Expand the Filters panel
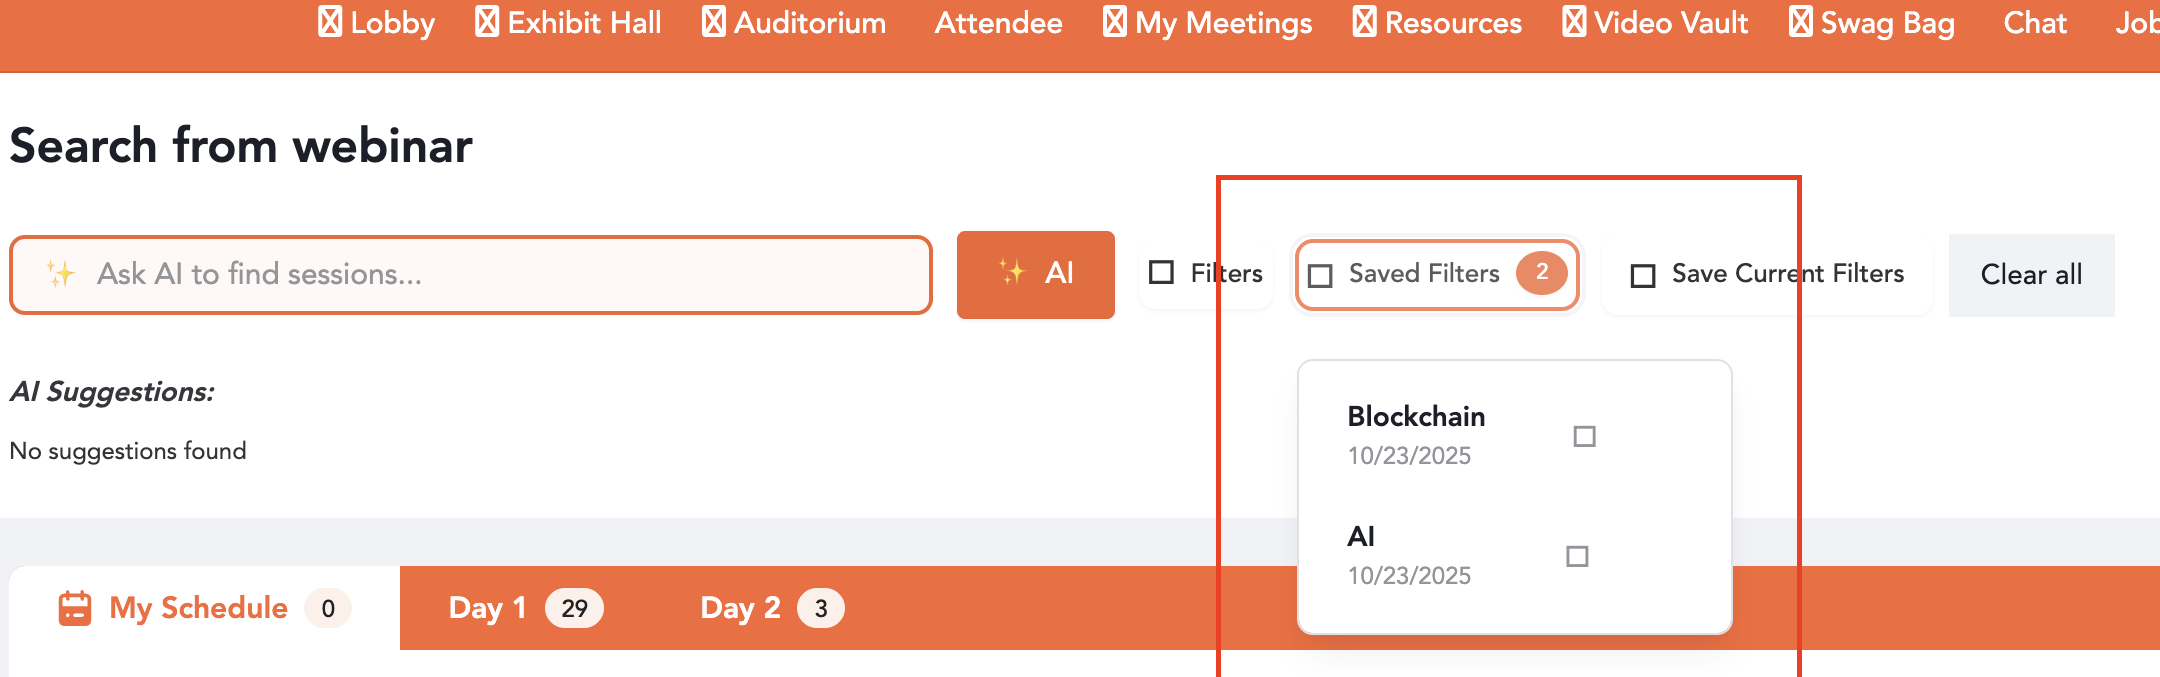 [x=1206, y=273]
